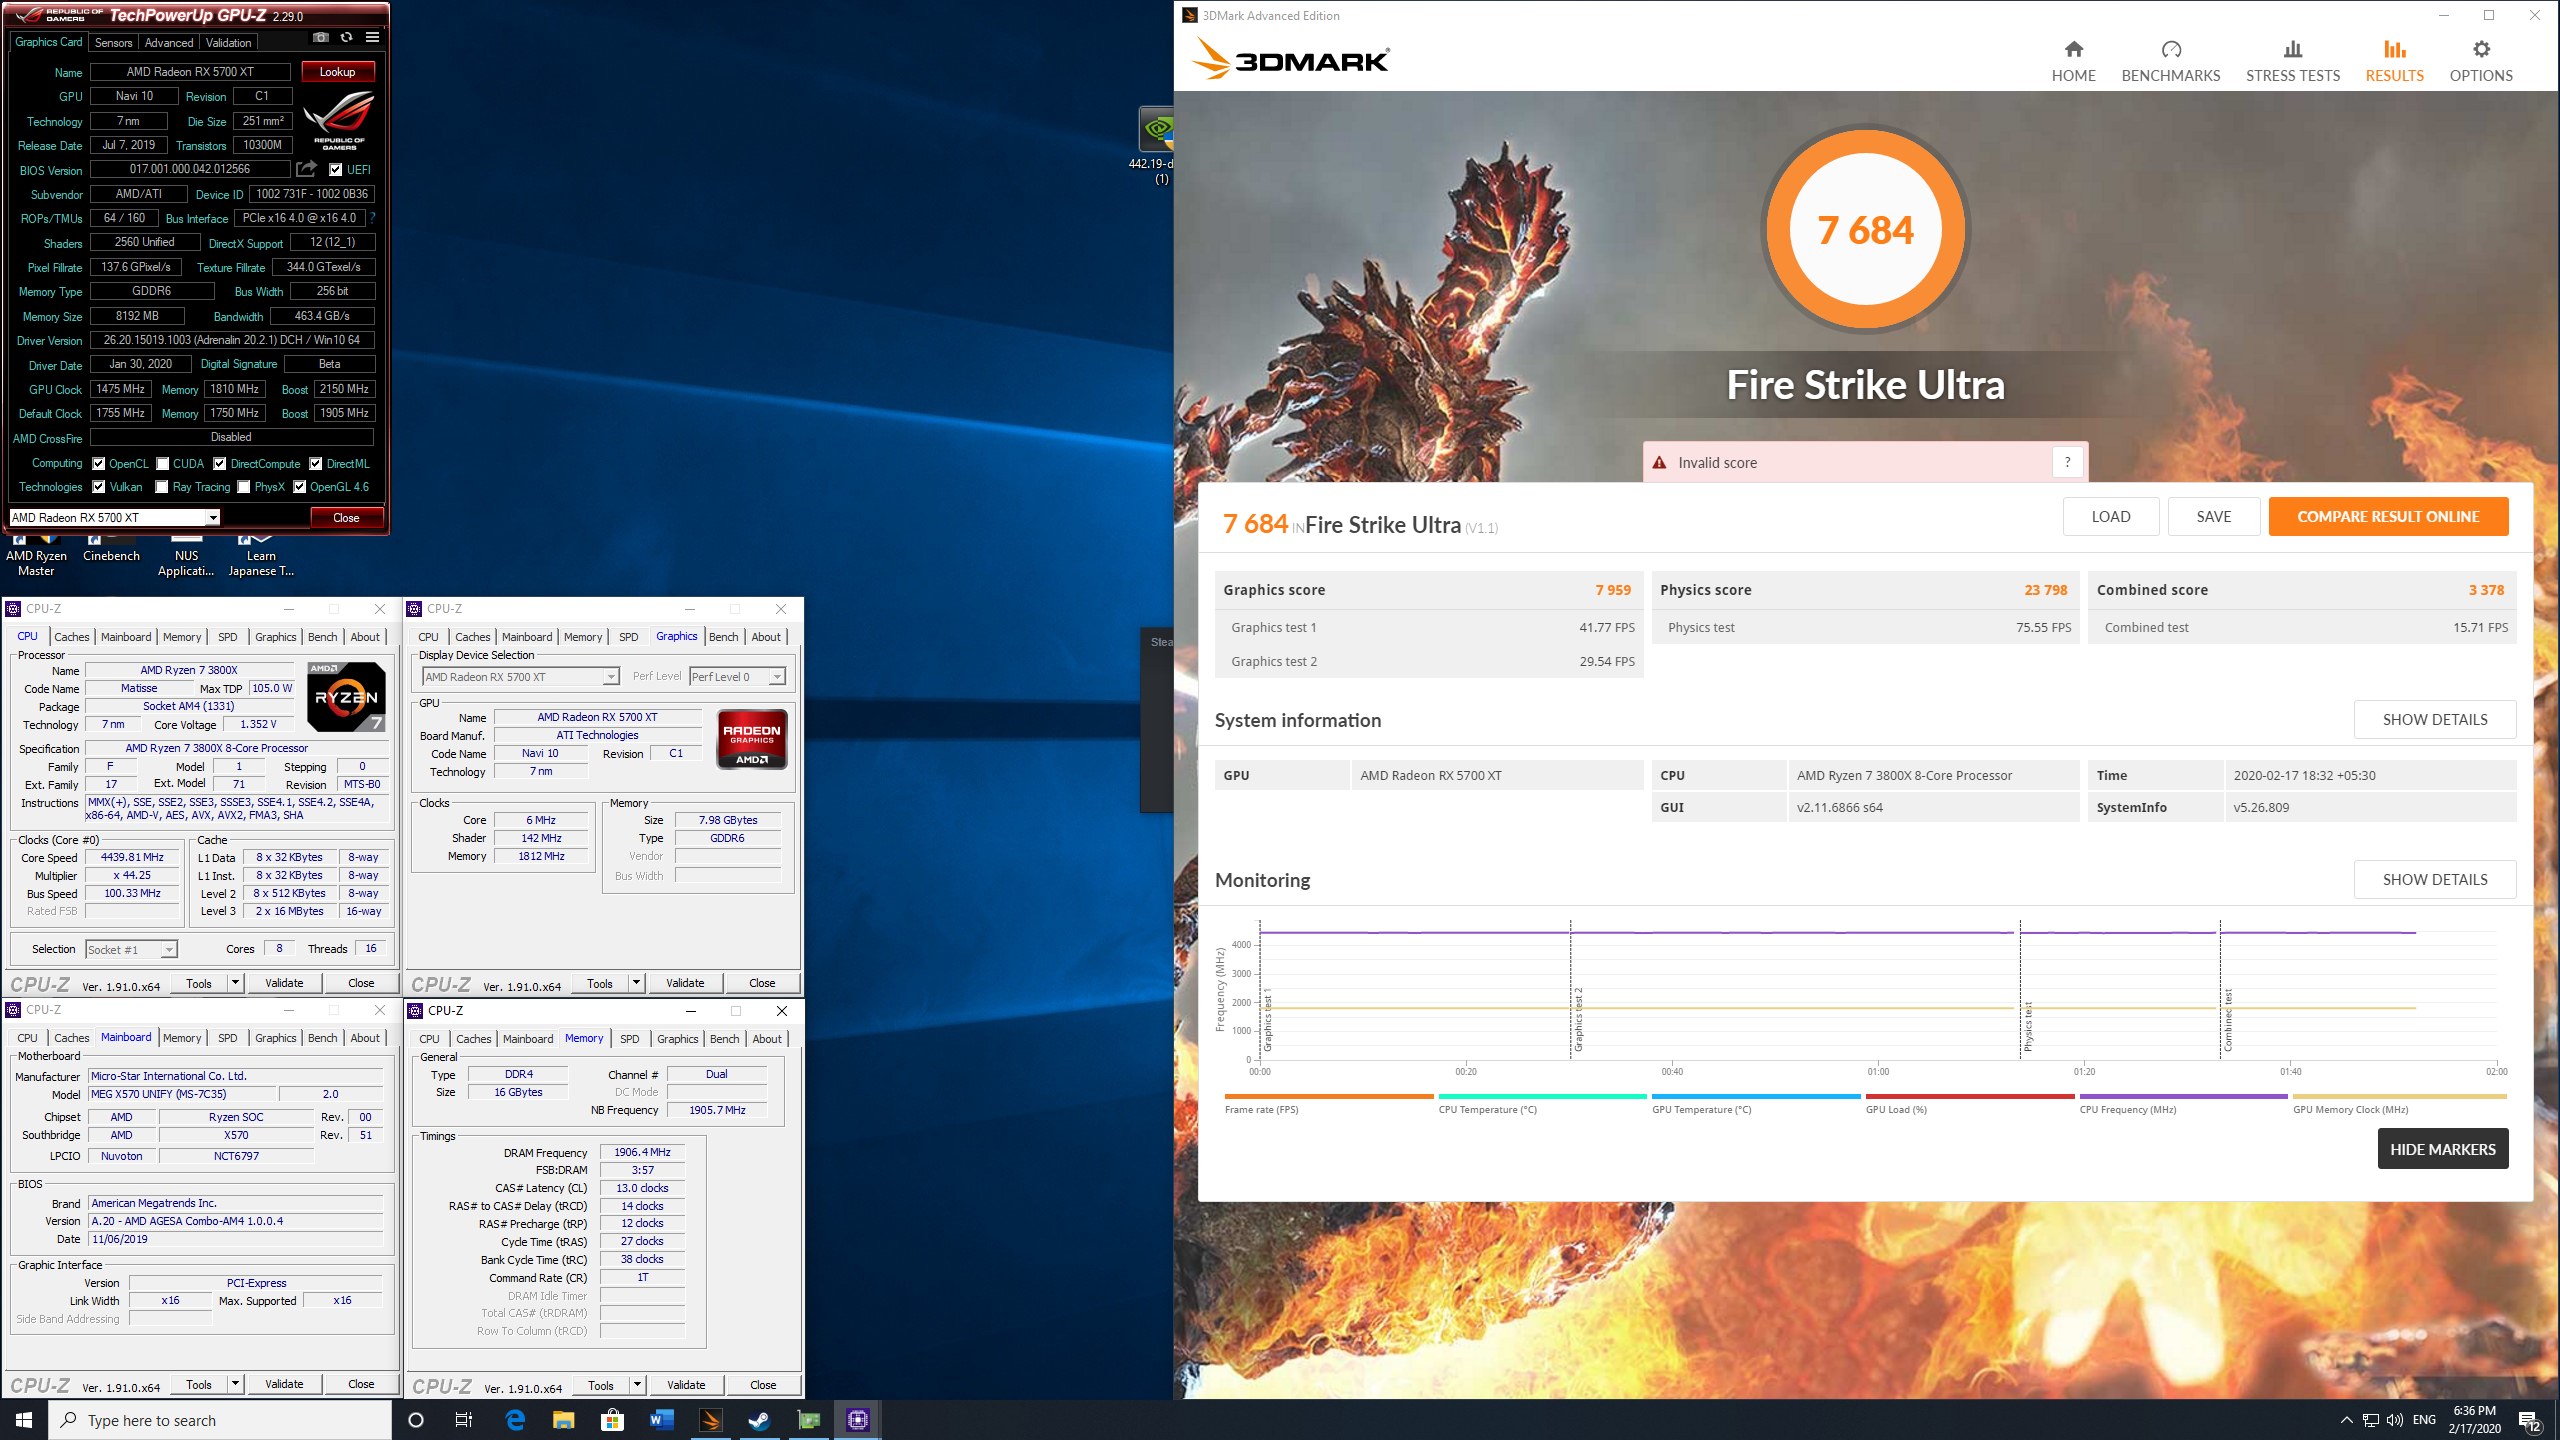The image size is (2560, 1440).
Task: Click the GPU-Z screenshot camera icon
Action: pyautogui.click(x=320, y=38)
